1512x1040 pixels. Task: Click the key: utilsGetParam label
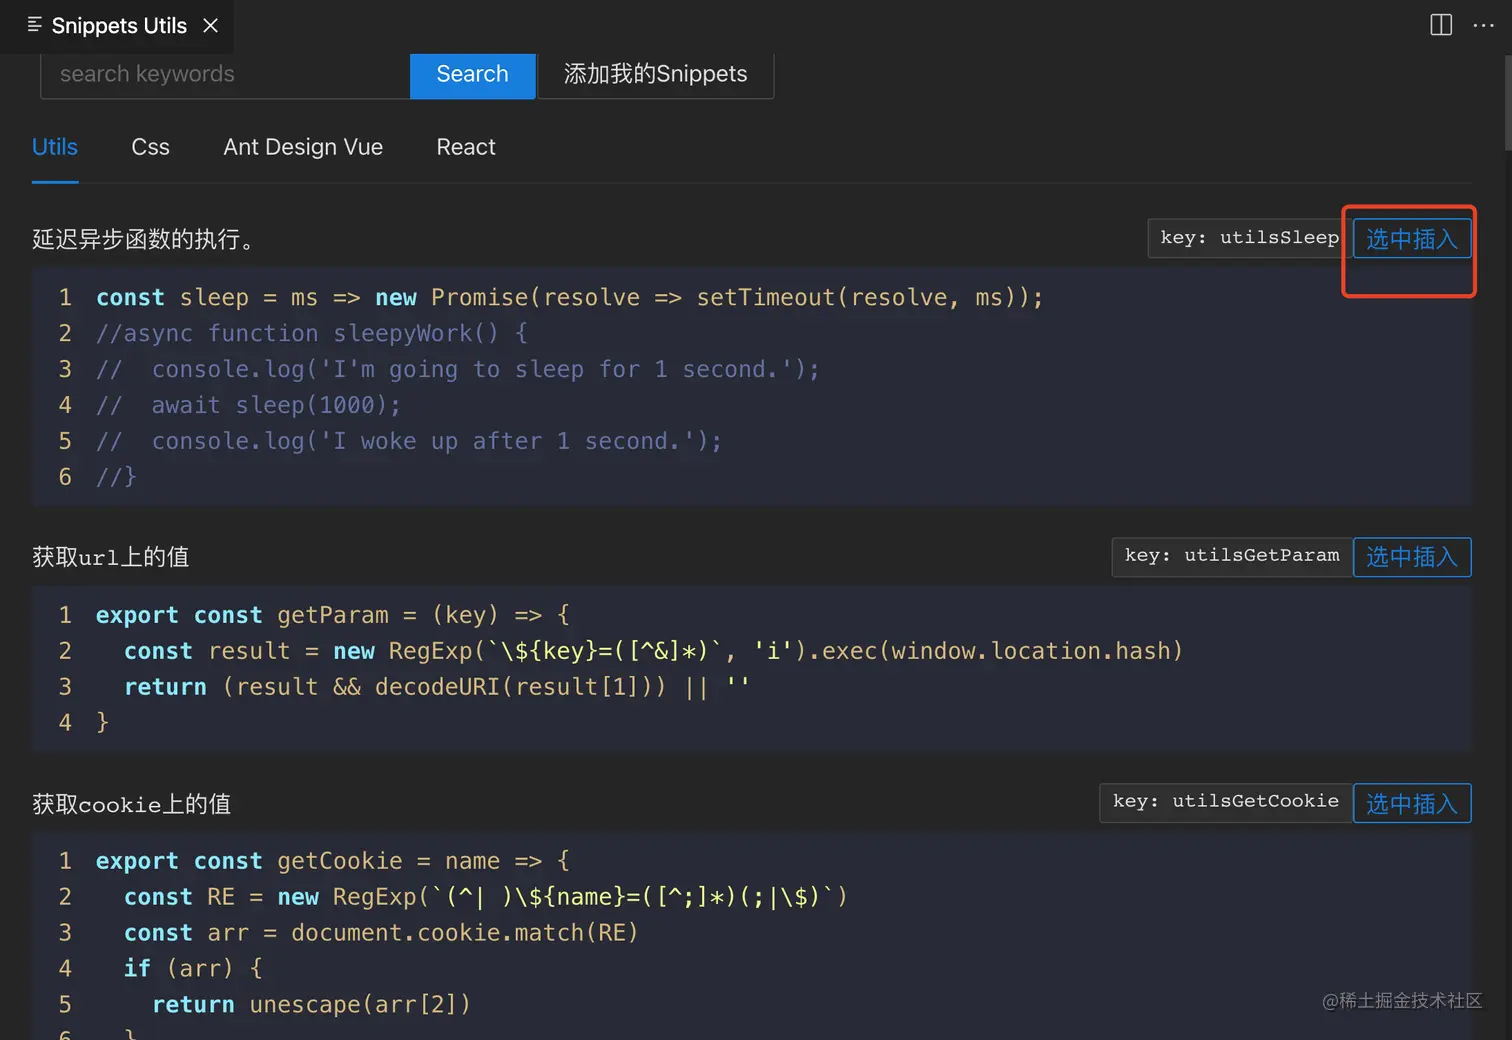[x=1232, y=556]
